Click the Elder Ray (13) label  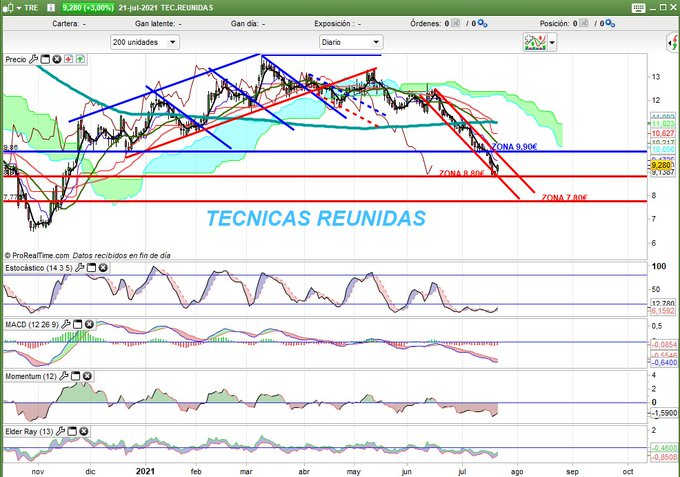29,431
